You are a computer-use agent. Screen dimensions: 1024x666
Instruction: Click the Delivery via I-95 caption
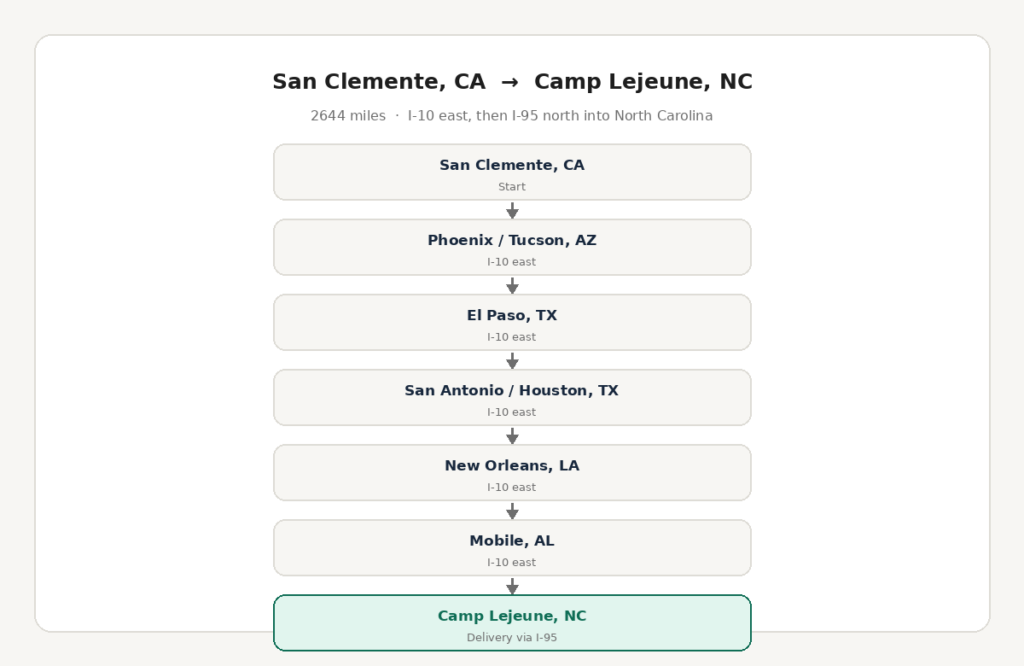tap(511, 637)
